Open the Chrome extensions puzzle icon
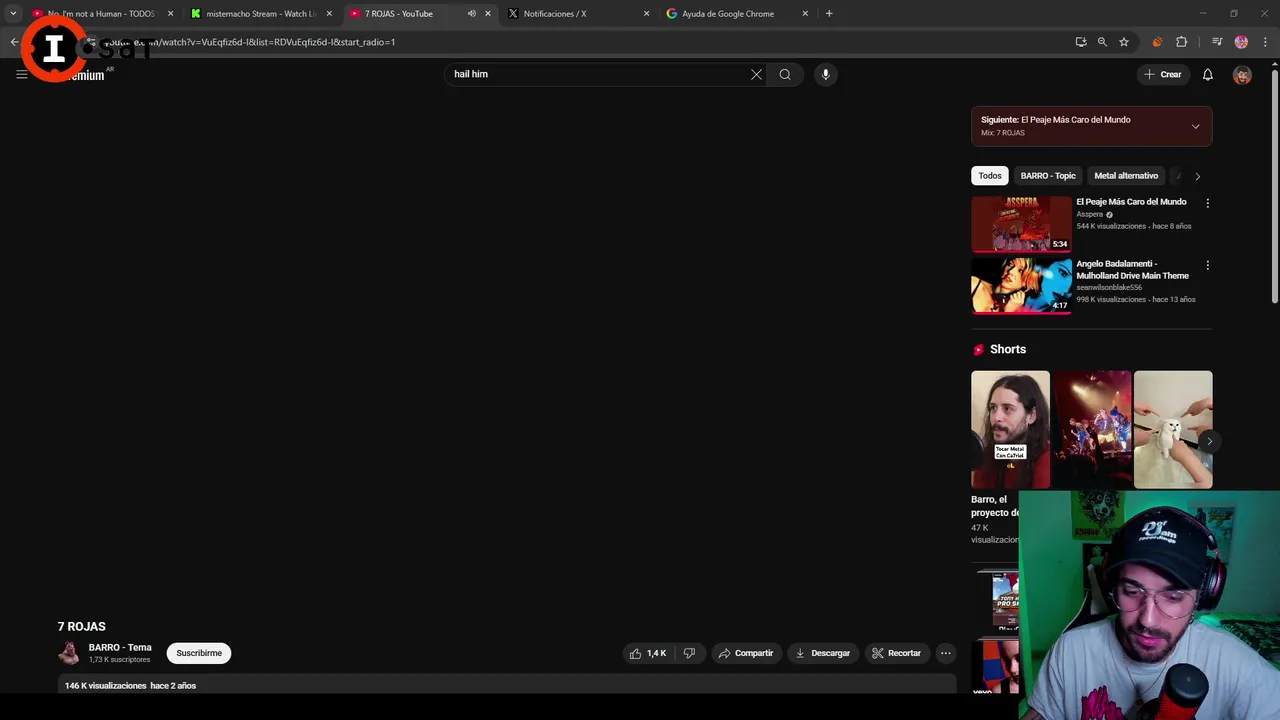This screenshot has height=720, width=1280. (1181, 42)
